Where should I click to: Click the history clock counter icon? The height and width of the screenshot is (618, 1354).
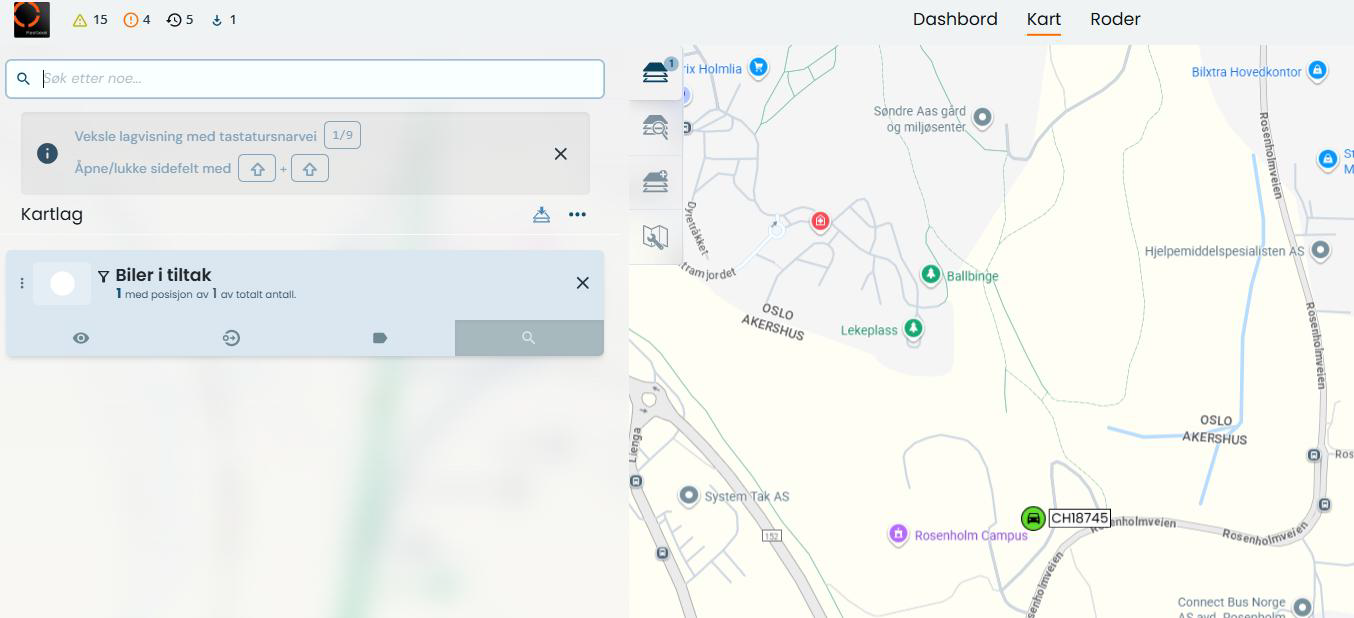click(x=174, y=20)
